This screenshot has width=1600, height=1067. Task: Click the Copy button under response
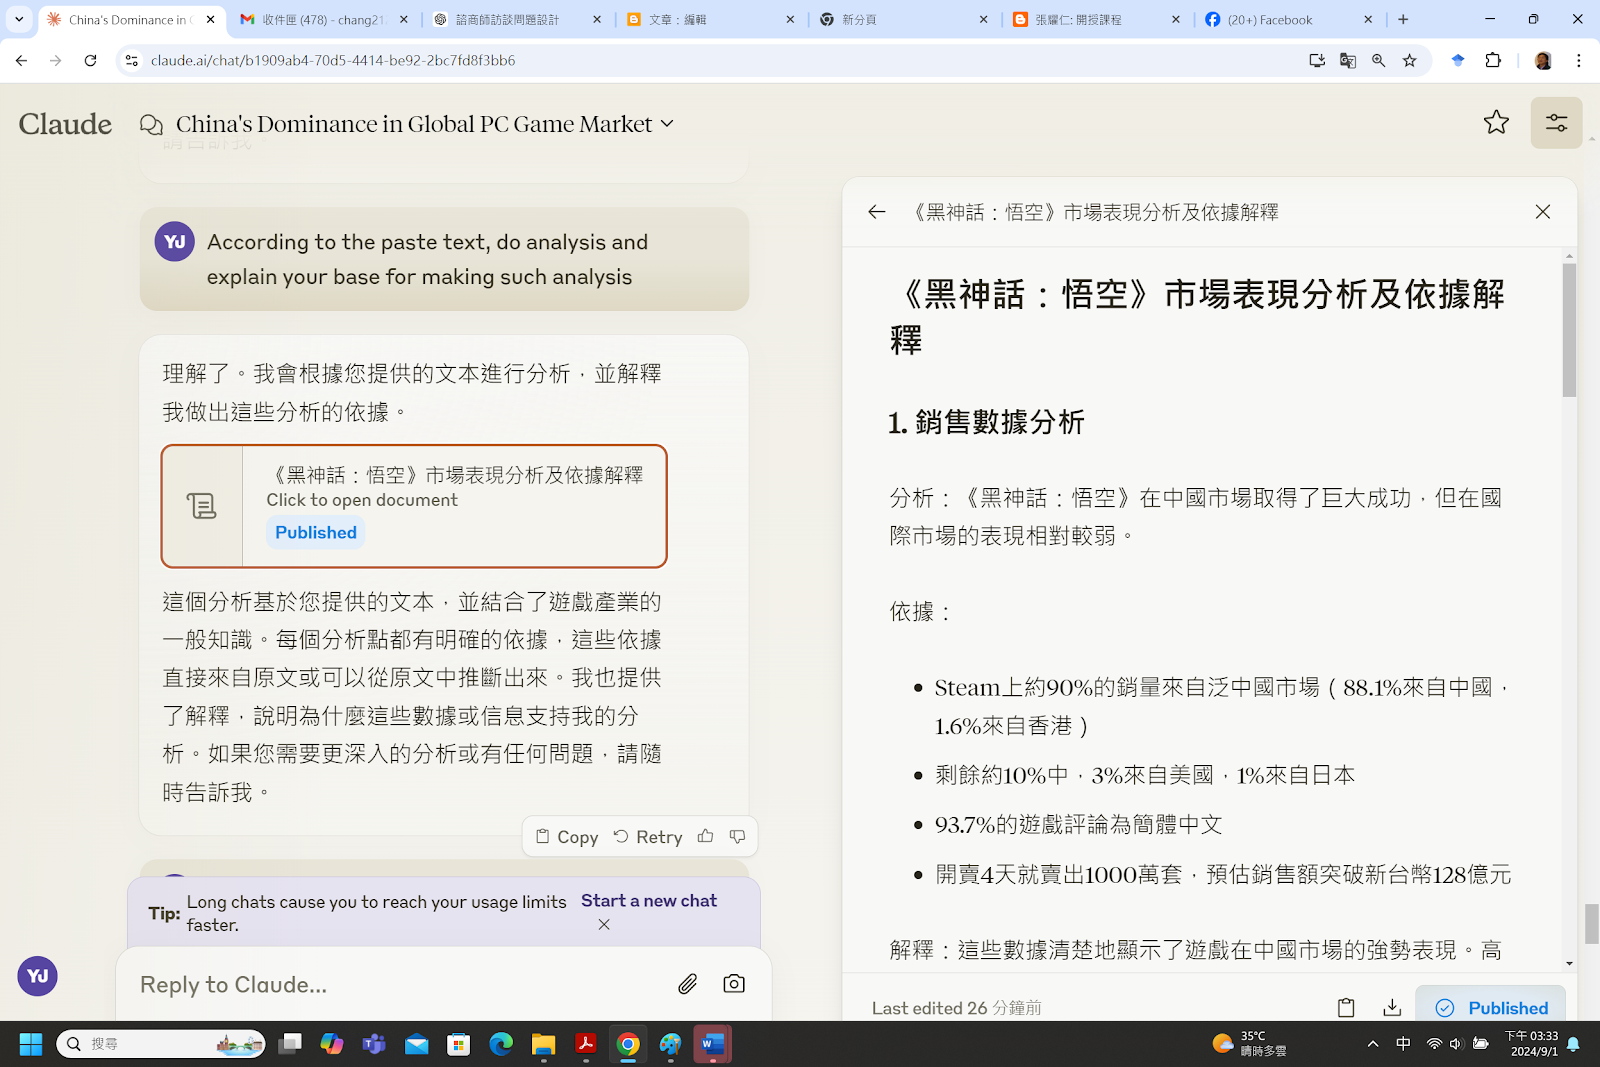pyautogui.click(x=567, y=837)
